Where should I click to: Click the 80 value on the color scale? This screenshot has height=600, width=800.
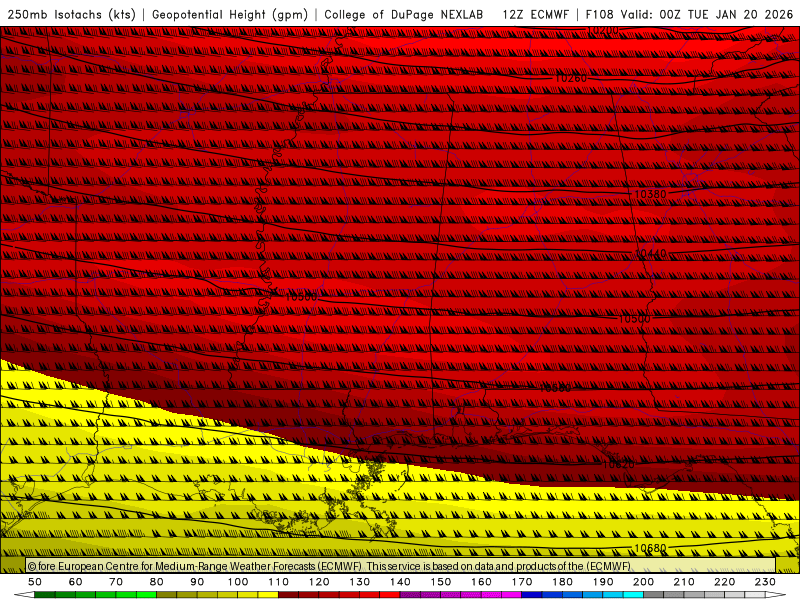[157, 582]
